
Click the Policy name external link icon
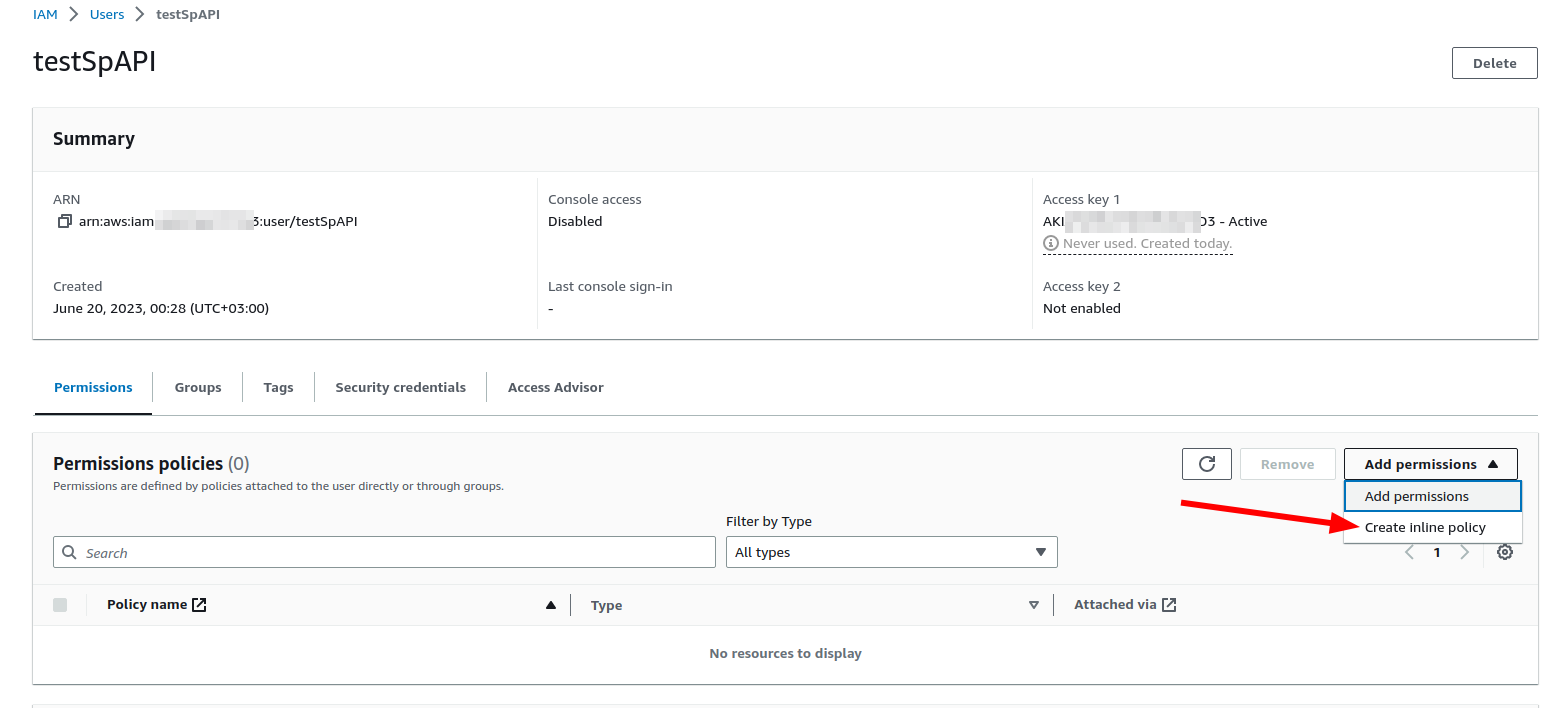pos(199,604)
